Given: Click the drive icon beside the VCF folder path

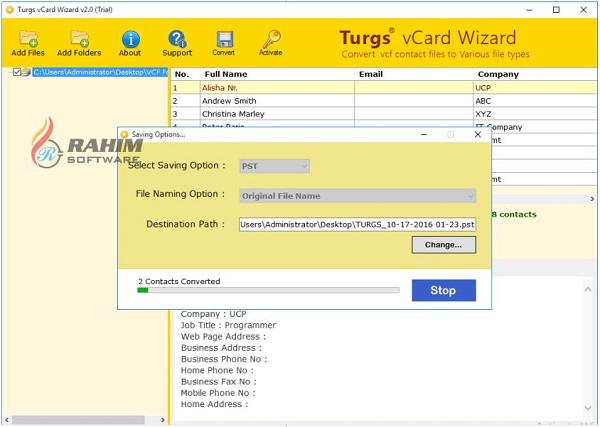Looking at the screenshot, I should click(x=26, y=72).
